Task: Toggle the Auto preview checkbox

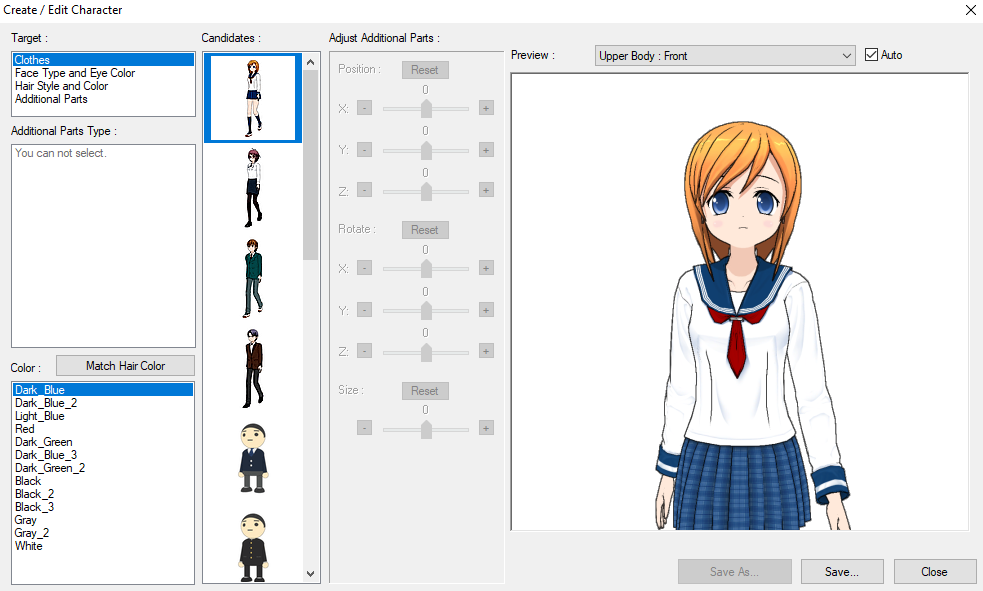Action: point(871,55)
